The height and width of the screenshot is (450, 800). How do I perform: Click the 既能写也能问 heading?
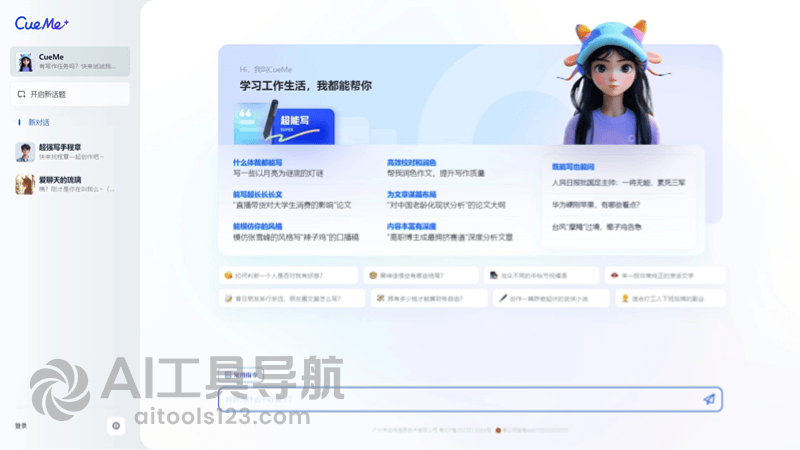tap(573, 167)
